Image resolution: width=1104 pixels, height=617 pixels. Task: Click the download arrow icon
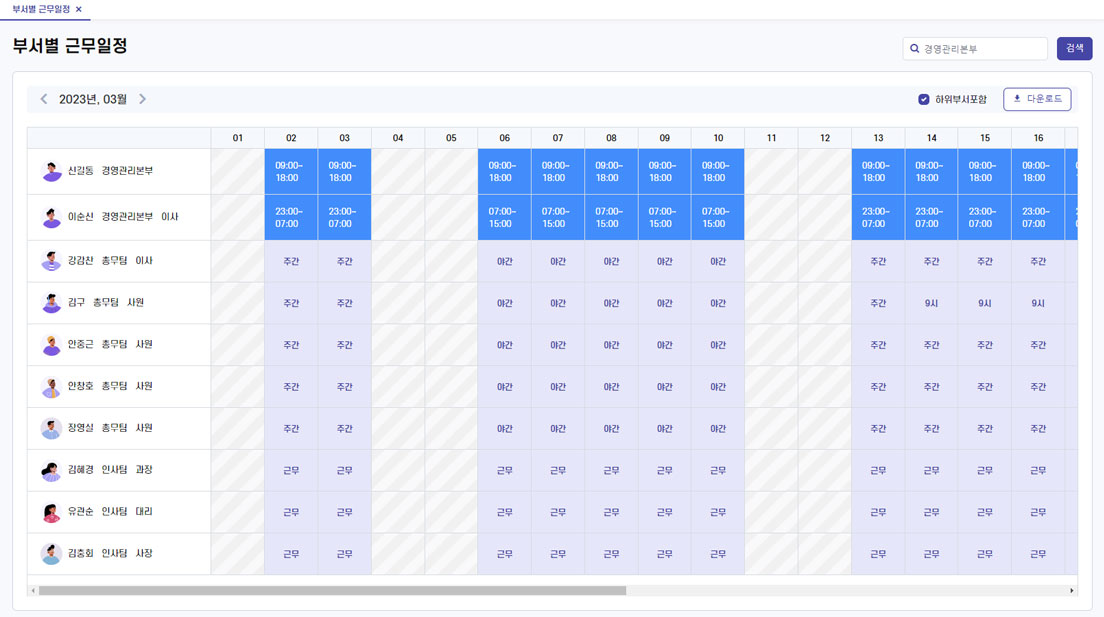(x=1017, y=99)
